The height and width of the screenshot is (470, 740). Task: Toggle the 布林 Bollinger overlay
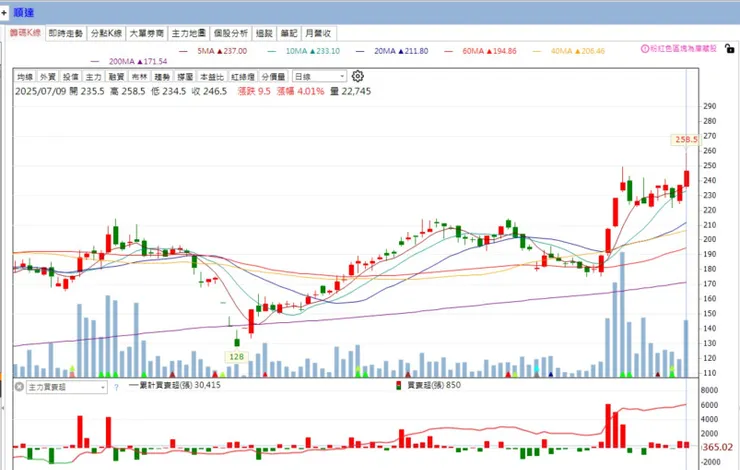point(139,76)
